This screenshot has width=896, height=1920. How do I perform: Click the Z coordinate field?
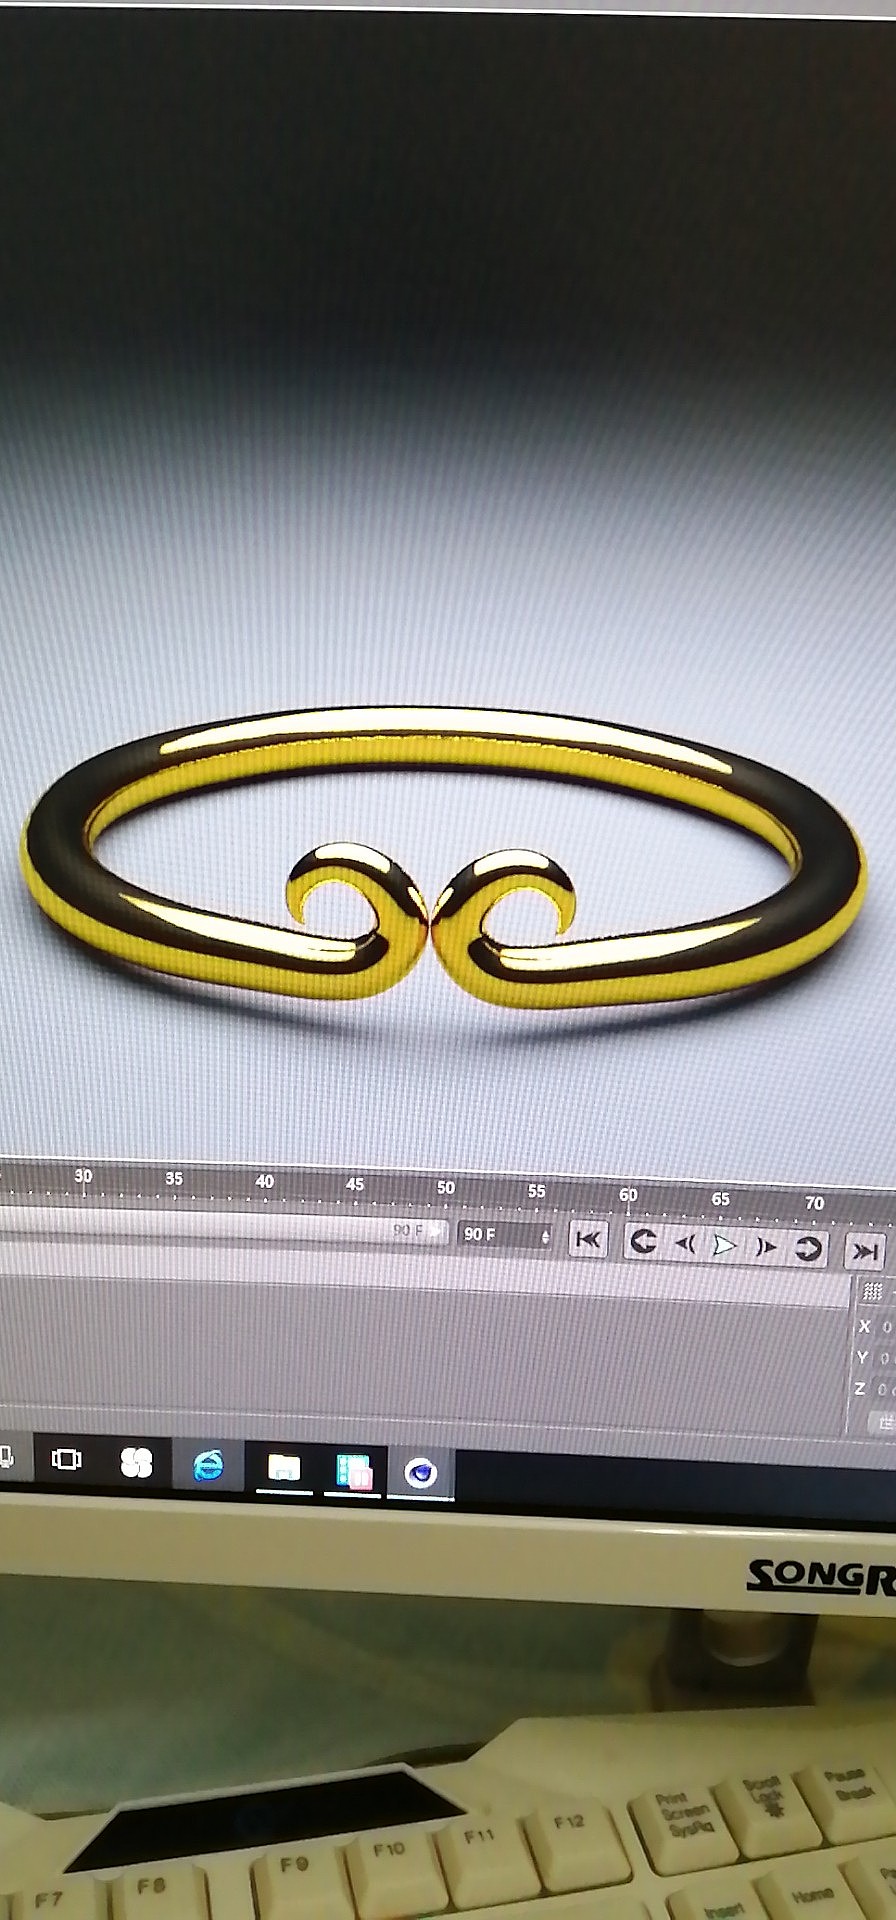pyautogui.click(x=884, y=1389)
